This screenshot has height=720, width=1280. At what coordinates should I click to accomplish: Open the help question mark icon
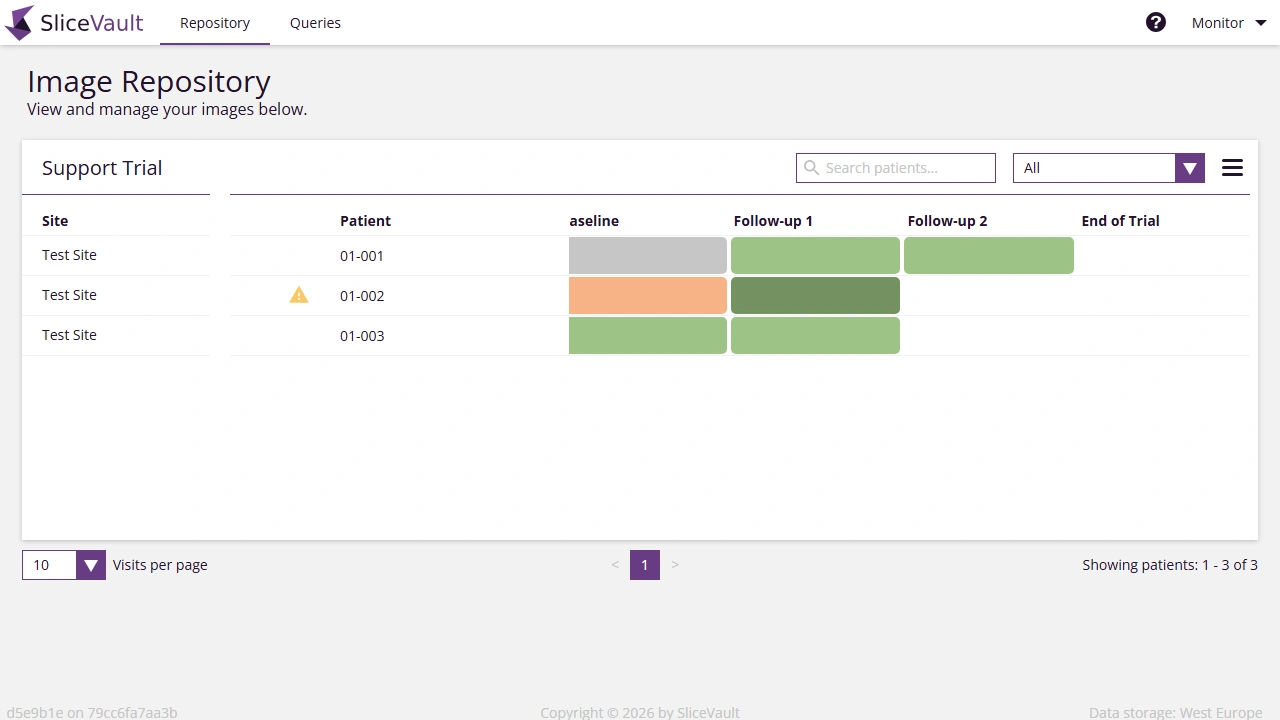point(1156,21)
